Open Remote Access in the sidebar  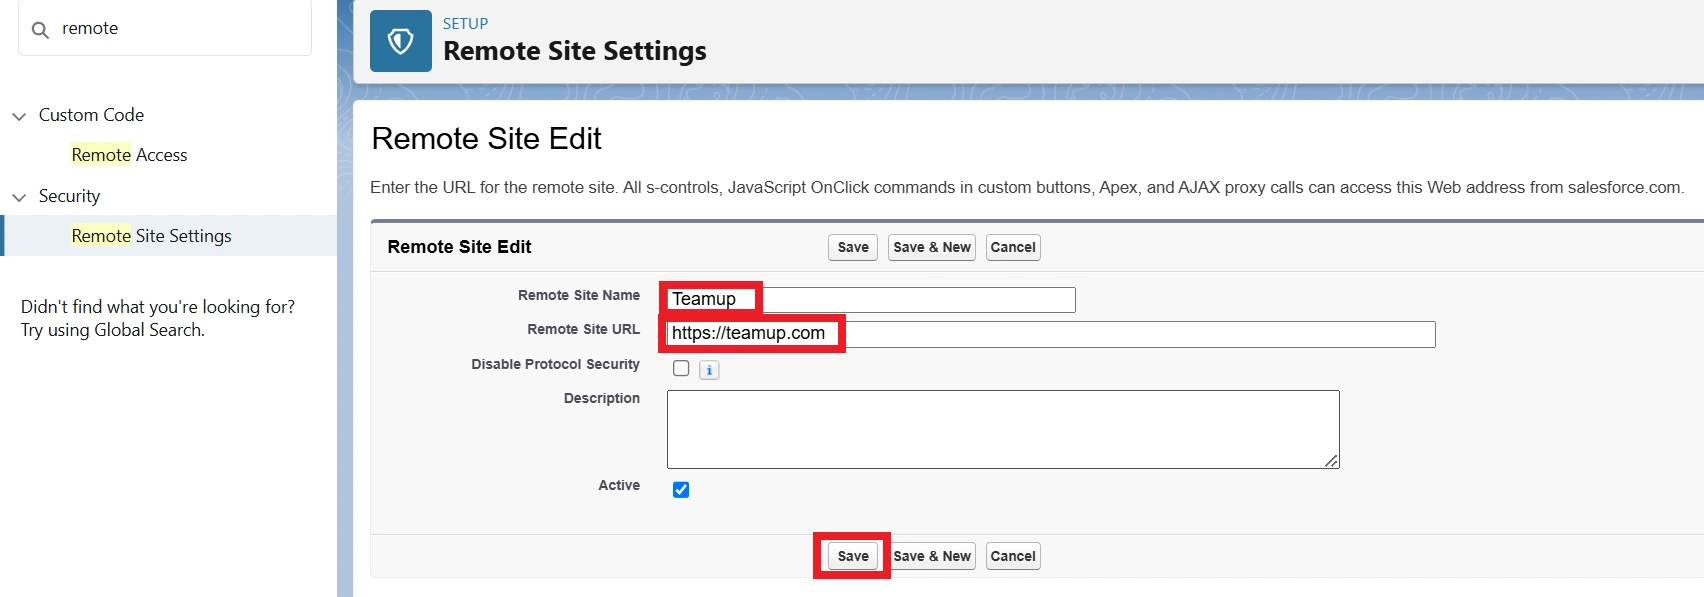pos(129,155)
